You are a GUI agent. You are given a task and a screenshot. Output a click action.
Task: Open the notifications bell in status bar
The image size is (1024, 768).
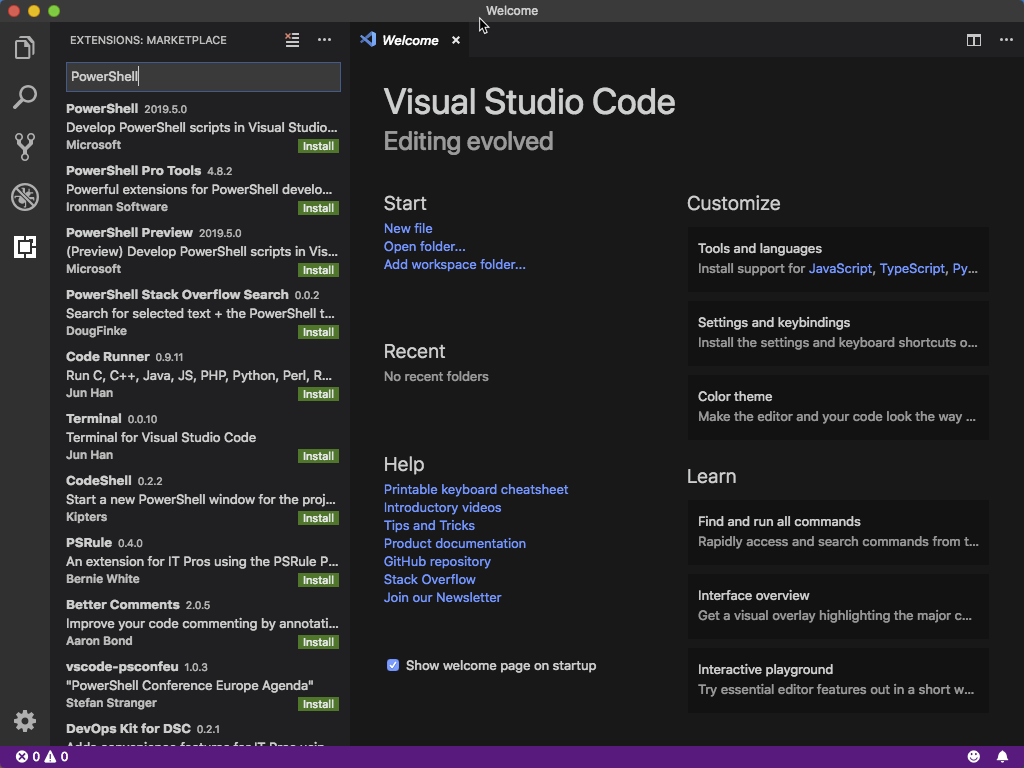click(1002, 757)
